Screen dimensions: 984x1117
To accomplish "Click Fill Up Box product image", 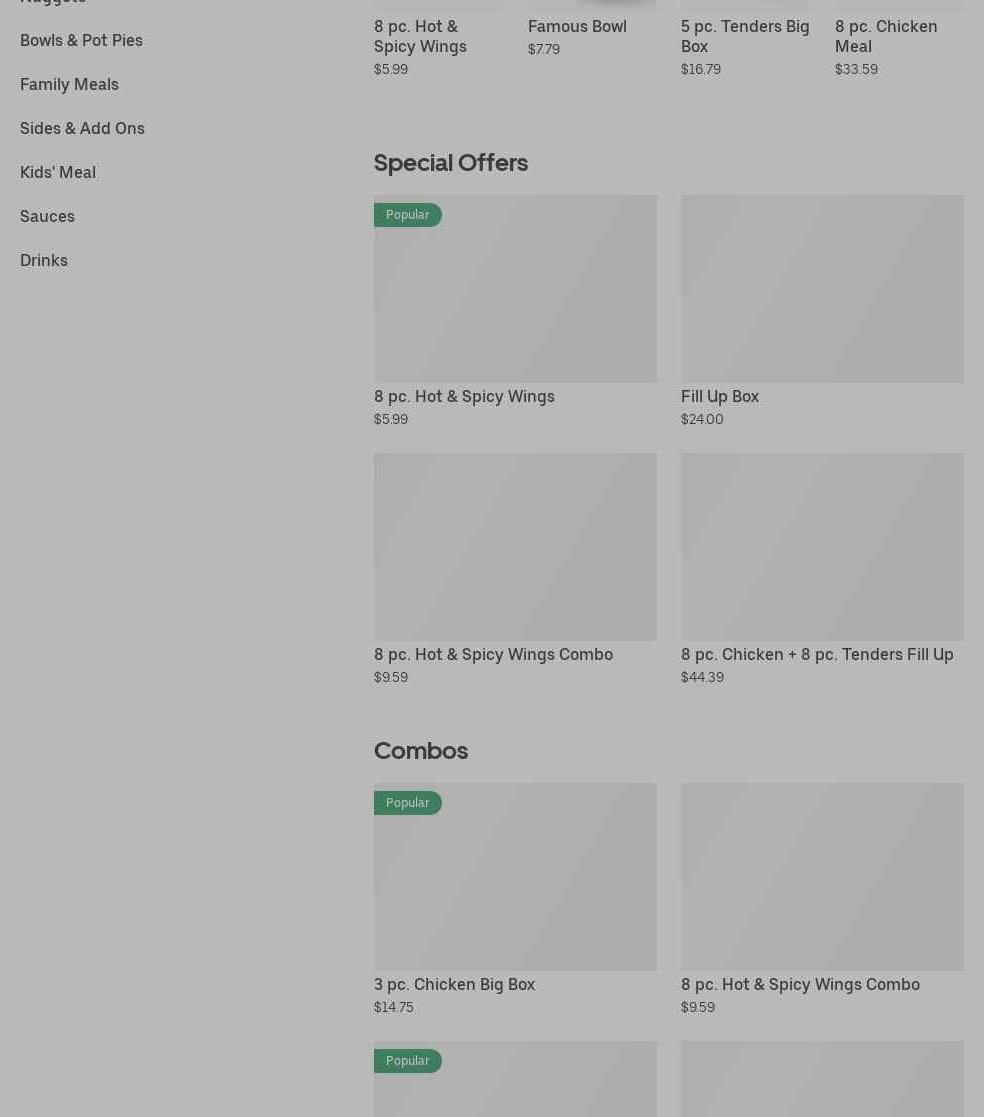I will pos(822,288).
